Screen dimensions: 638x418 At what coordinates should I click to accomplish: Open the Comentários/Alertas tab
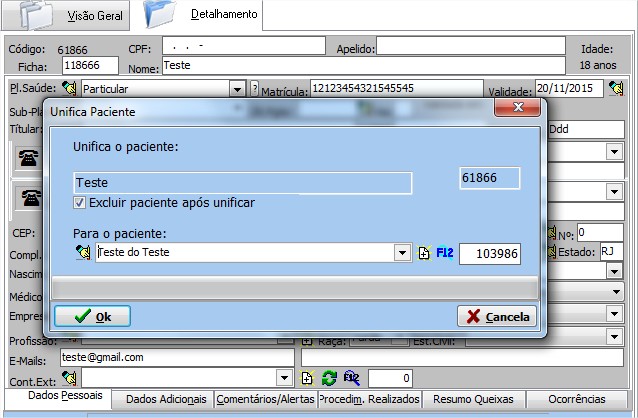[265, 399]
